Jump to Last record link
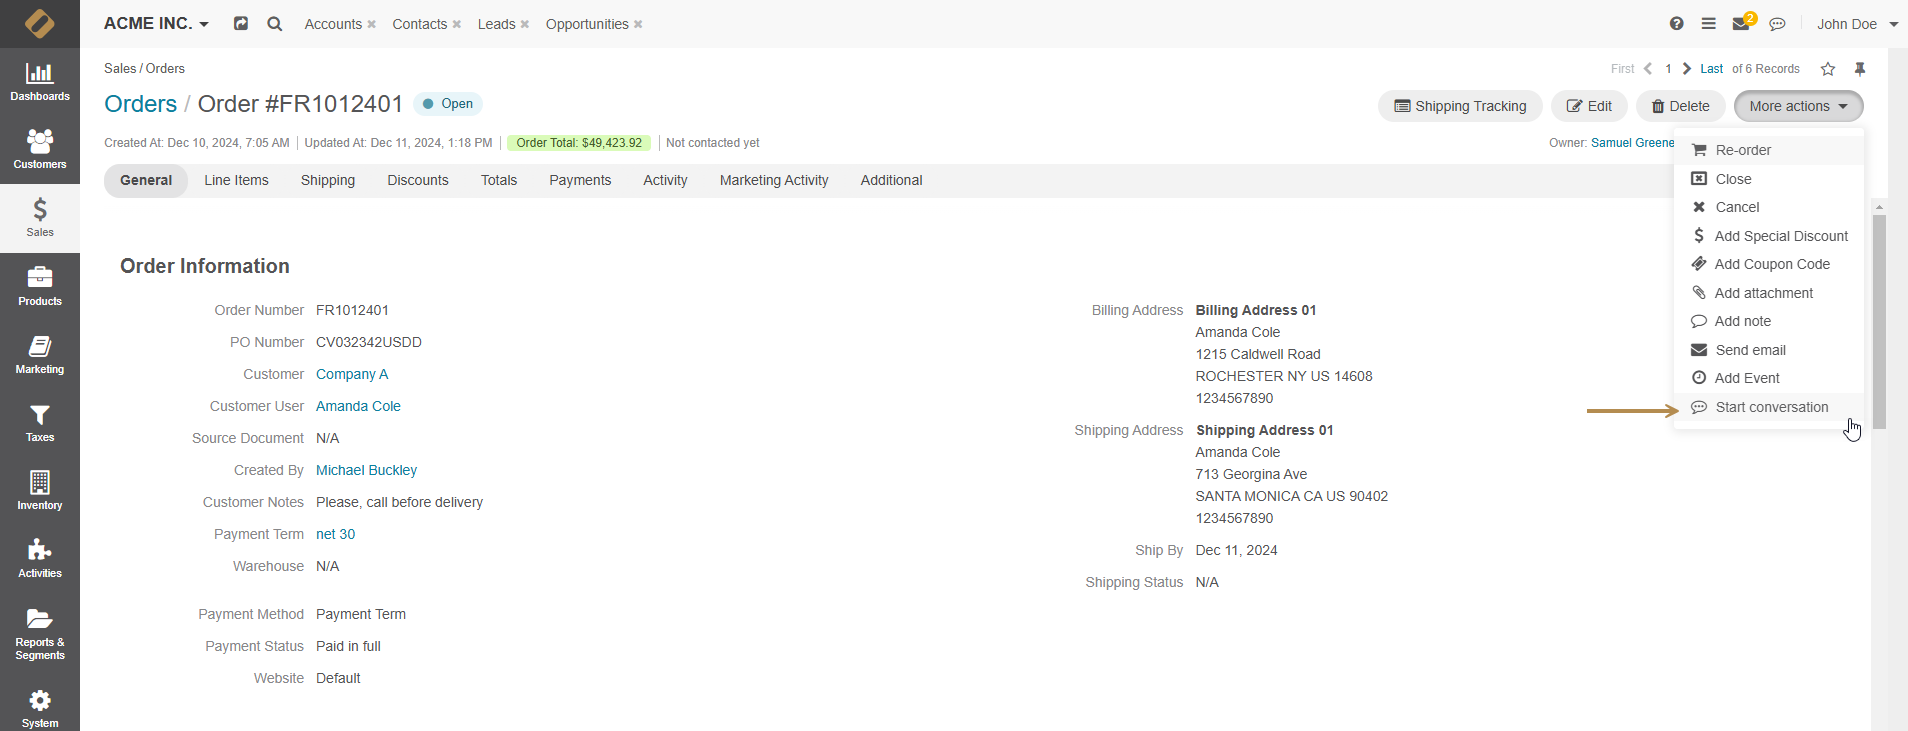This screenshot has height=731, width=1908. 1711,69
